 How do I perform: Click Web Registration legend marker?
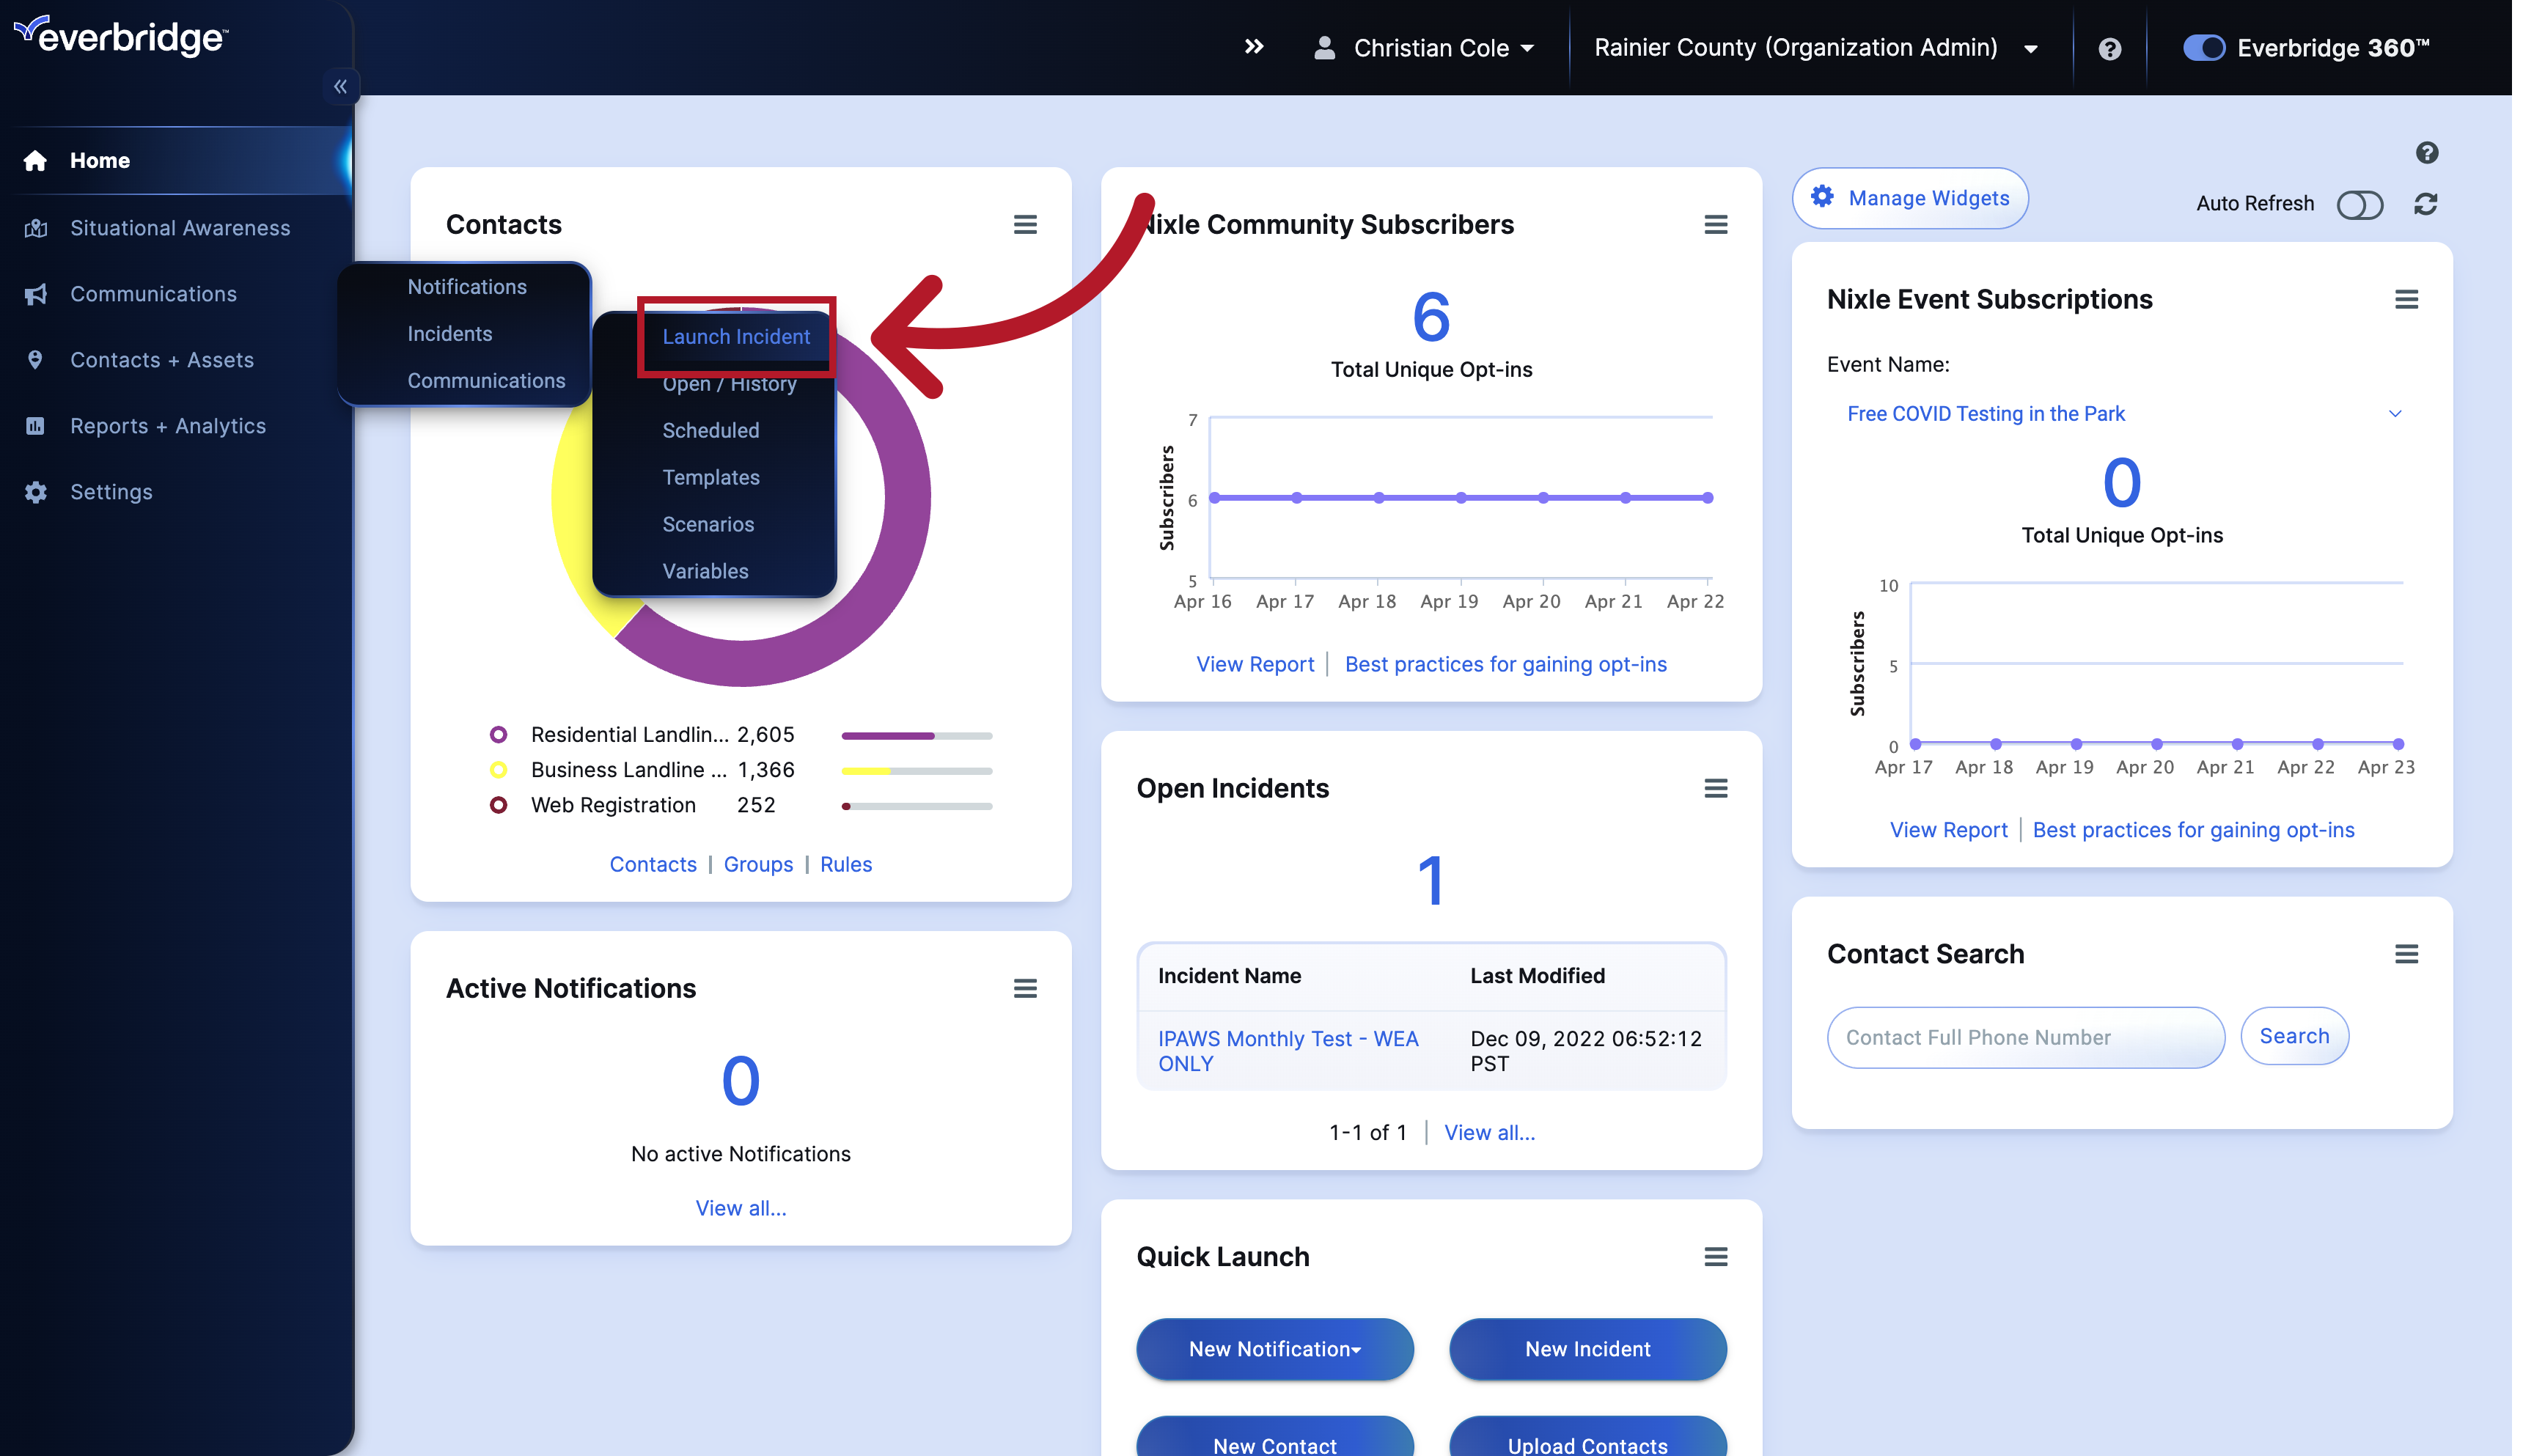pos(498,805)
